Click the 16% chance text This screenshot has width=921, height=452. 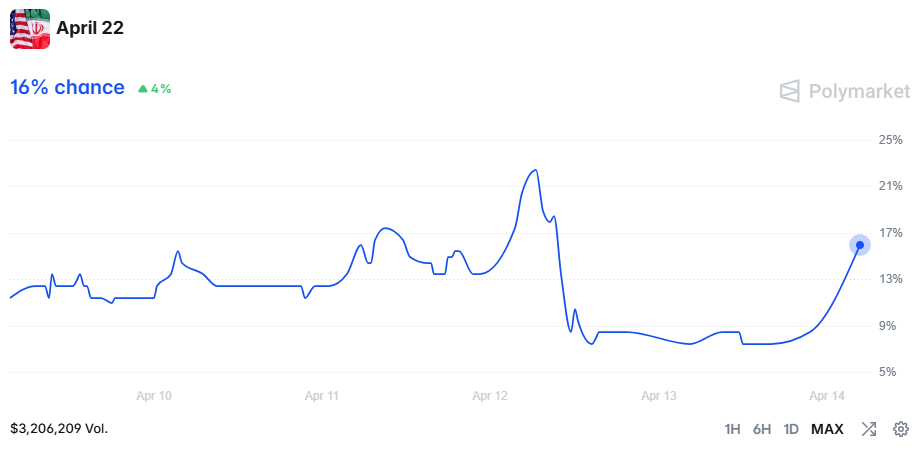[67, 88]
